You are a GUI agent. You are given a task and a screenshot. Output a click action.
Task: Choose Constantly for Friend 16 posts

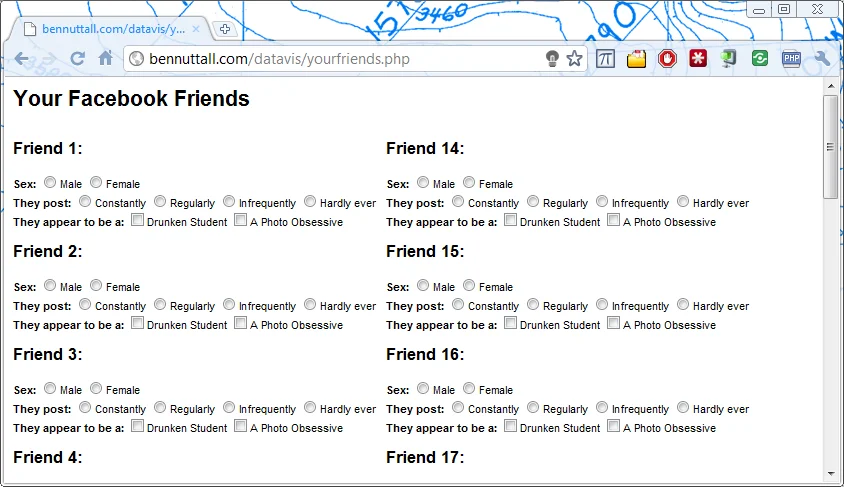(458, 407)
